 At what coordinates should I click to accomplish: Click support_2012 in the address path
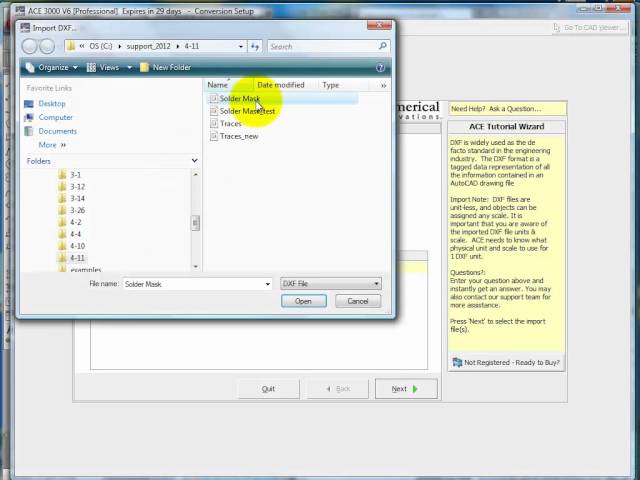tap(148, 47)
